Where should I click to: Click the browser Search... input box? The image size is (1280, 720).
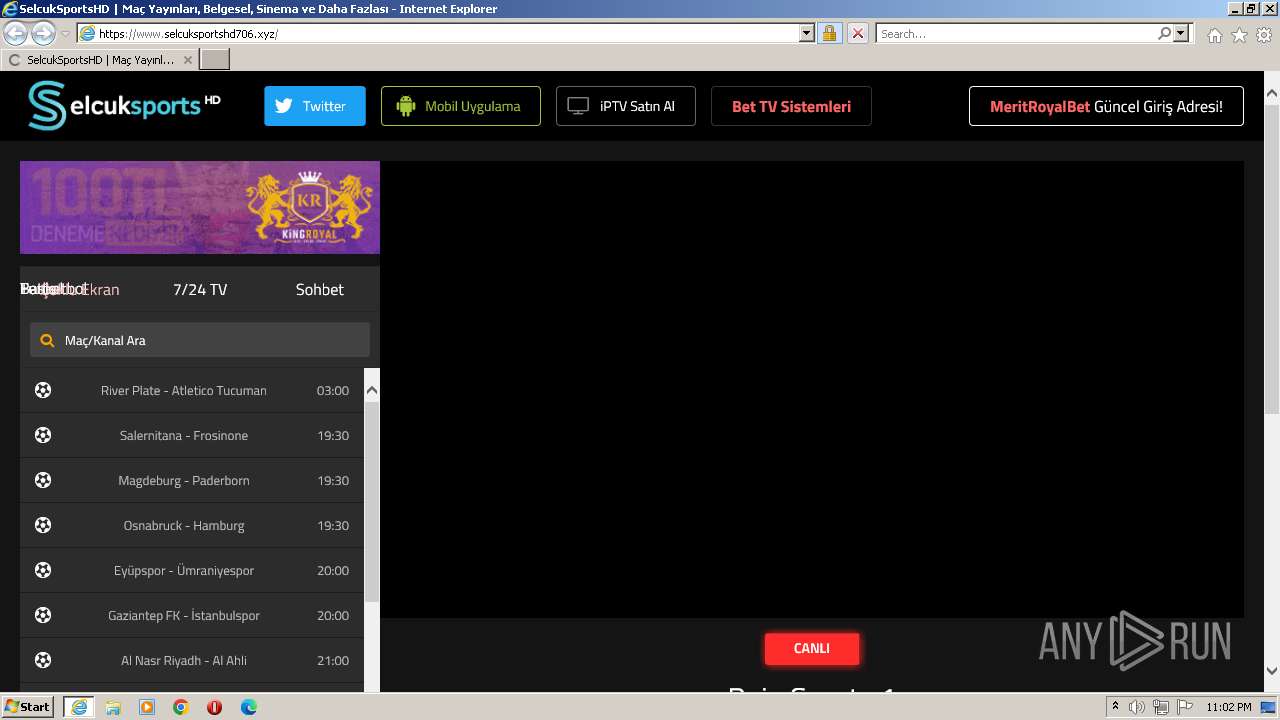click(1016, 33)
